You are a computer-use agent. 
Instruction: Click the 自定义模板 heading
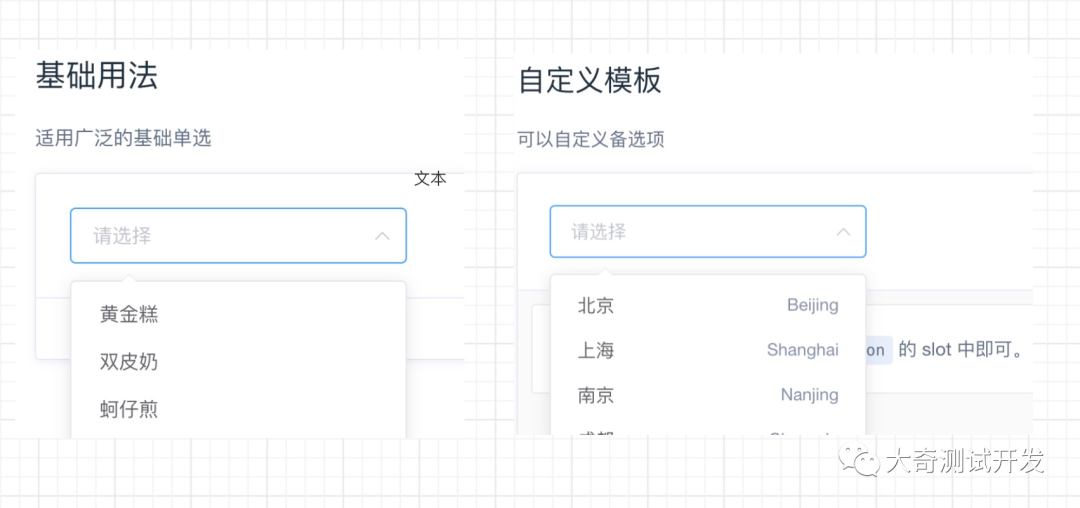pyautogui.click(x=590, y=81)
